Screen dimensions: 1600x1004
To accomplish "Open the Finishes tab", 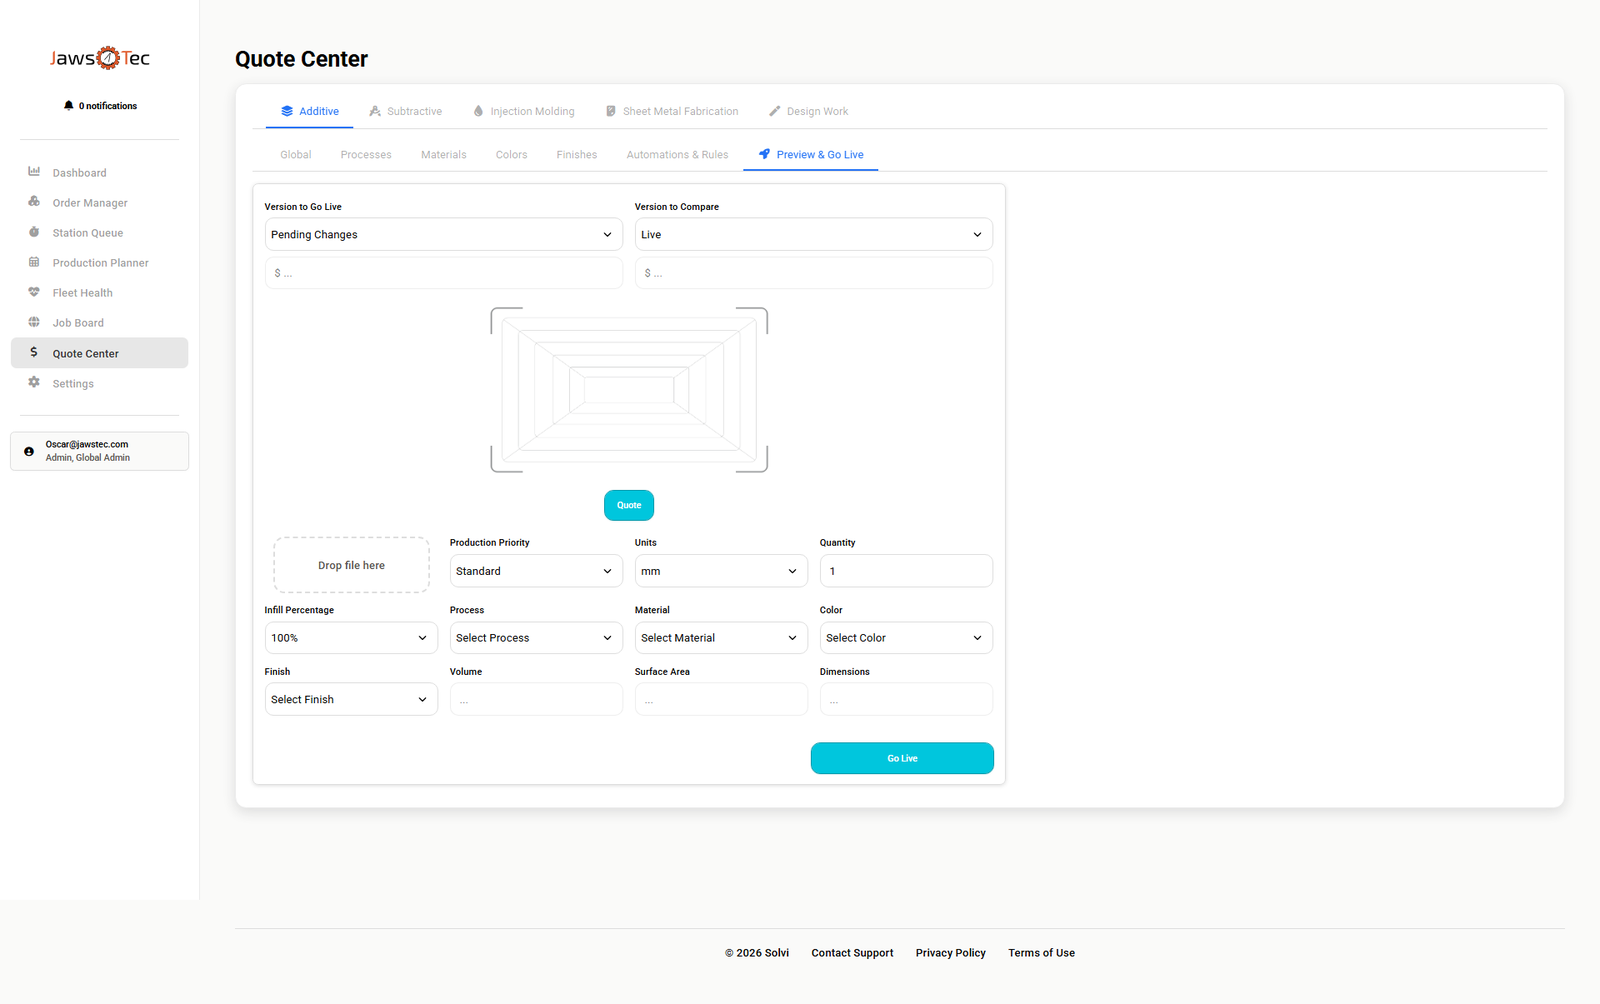I will click(577, 155).
